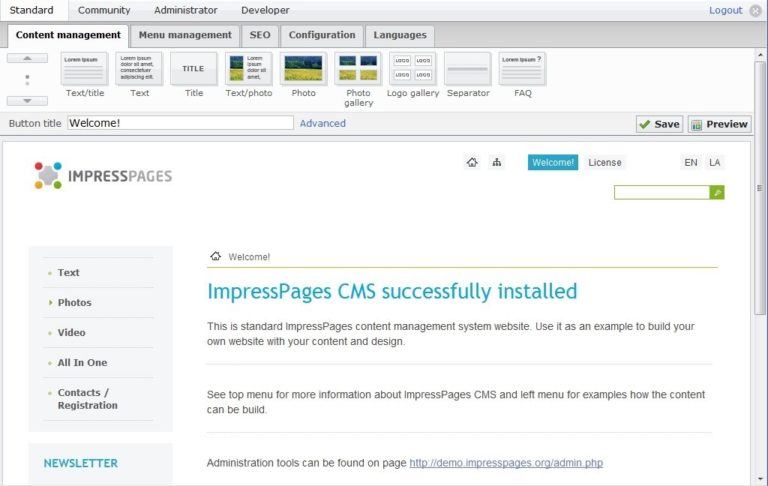The width and height of the screenshot is (768, 486).
Task: Select the Text widget icon
Action: [x=139, y=69]
